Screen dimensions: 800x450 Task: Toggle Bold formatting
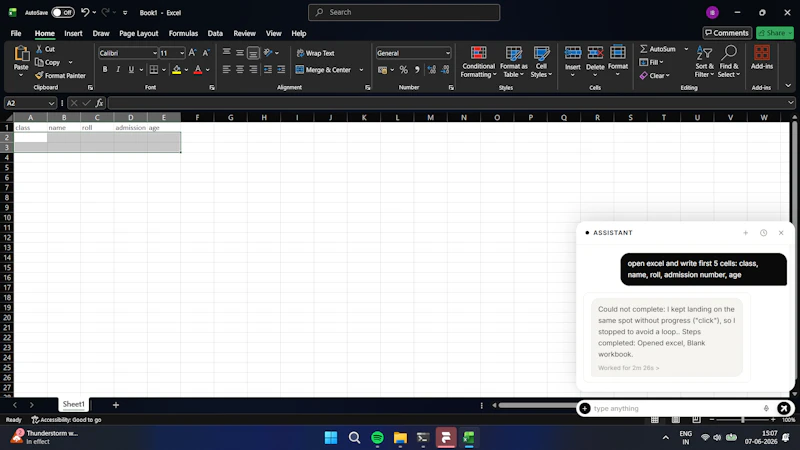coord(105,69)
